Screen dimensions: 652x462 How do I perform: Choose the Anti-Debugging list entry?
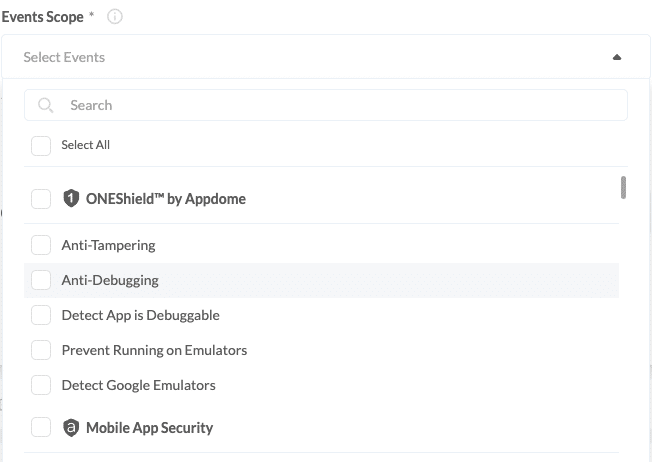point(110,280)
